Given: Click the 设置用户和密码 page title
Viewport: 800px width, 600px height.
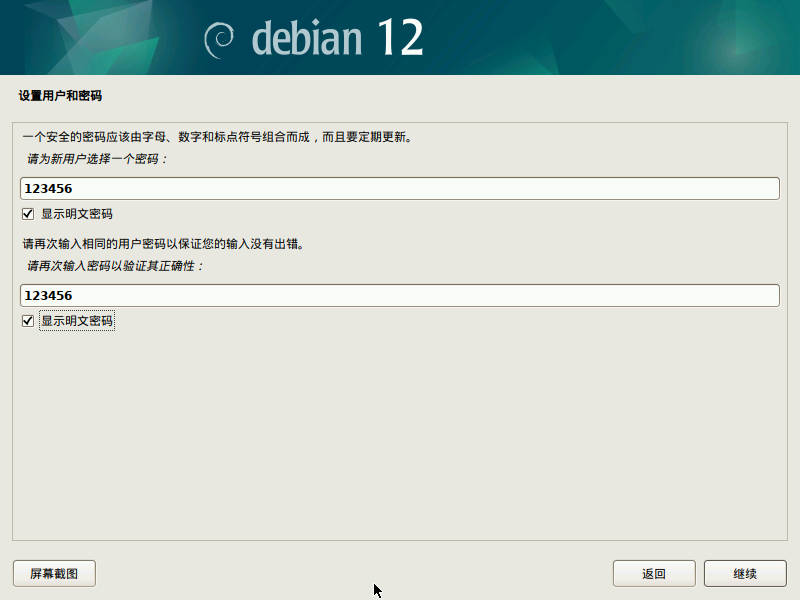Looking at the screenshot, I should [x=60, y=96].
